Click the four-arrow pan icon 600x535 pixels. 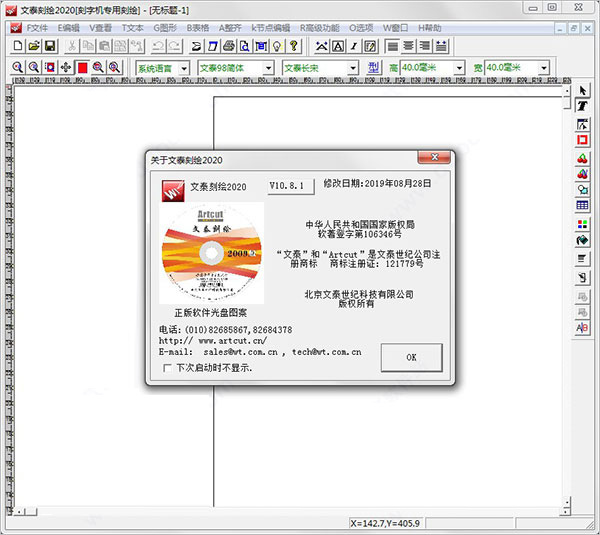[66, 67]
